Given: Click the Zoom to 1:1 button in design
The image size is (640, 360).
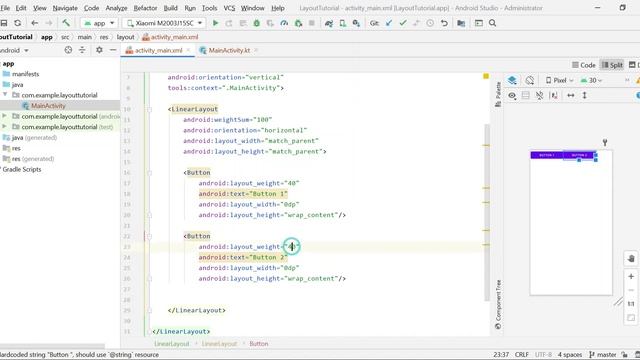Looking at the screenshot, I should (x=631, y=304).
